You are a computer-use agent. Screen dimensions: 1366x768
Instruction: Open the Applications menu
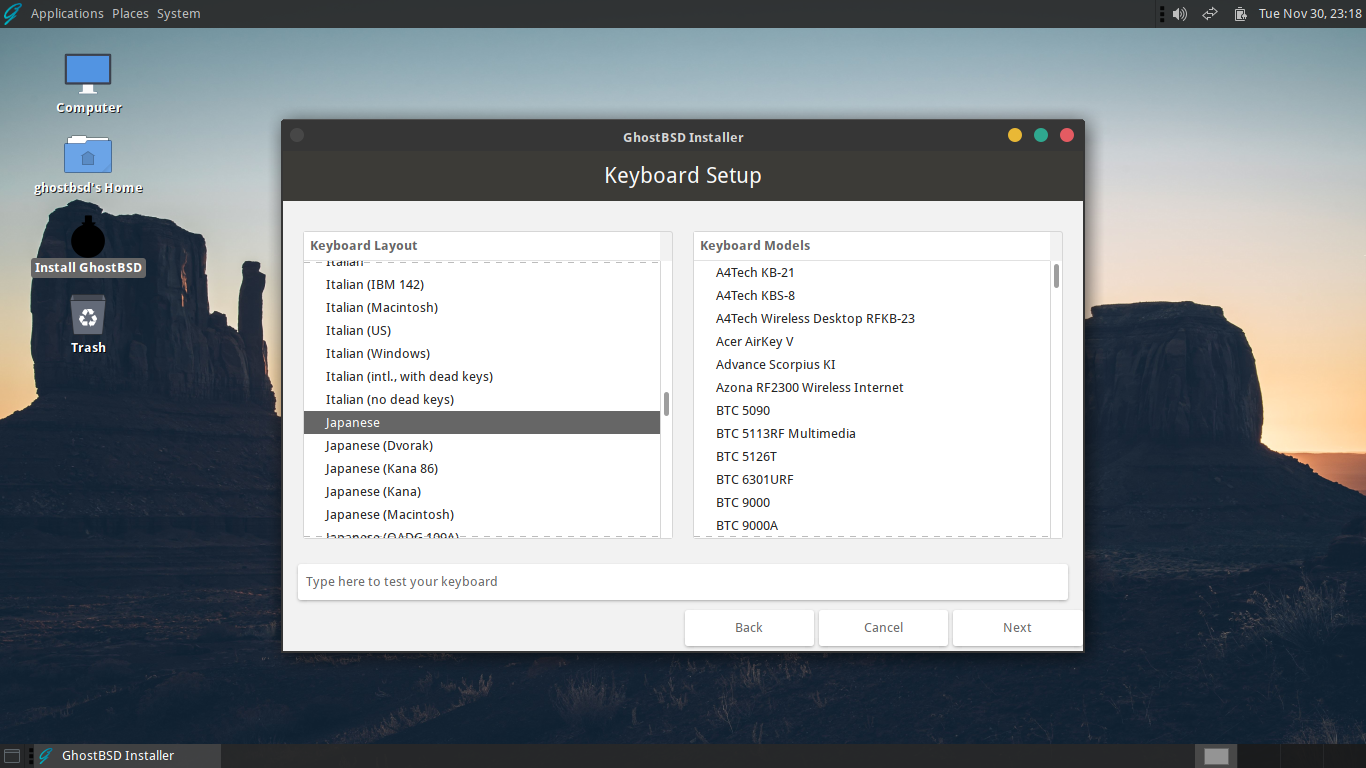click(67, 14)
